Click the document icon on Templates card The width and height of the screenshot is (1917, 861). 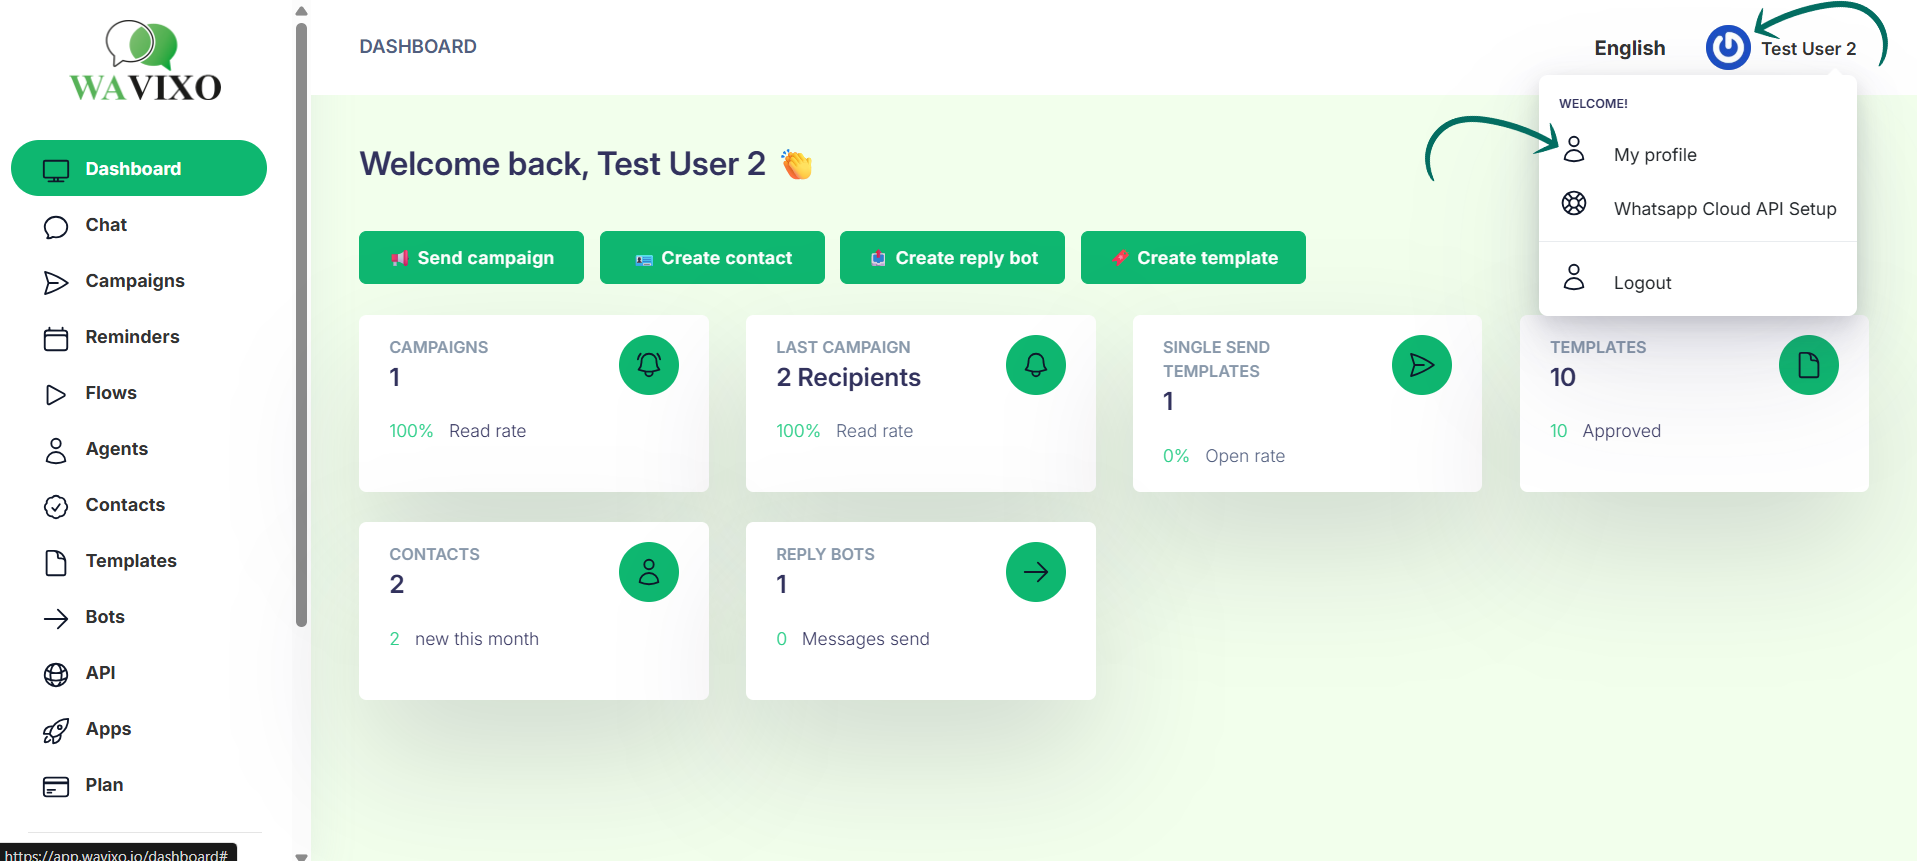coord(1808,365)
